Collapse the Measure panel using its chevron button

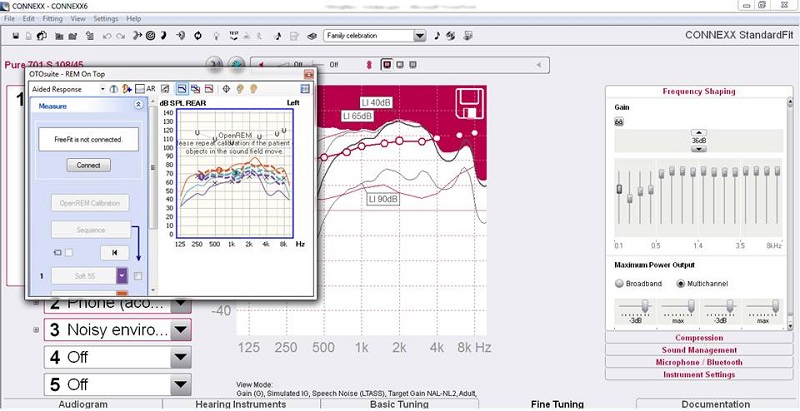click(138, 104)
